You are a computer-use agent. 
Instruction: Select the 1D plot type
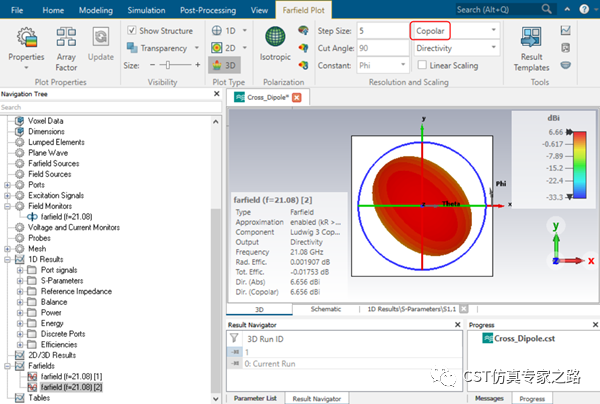pyautogui.click(x=223, y=30)
